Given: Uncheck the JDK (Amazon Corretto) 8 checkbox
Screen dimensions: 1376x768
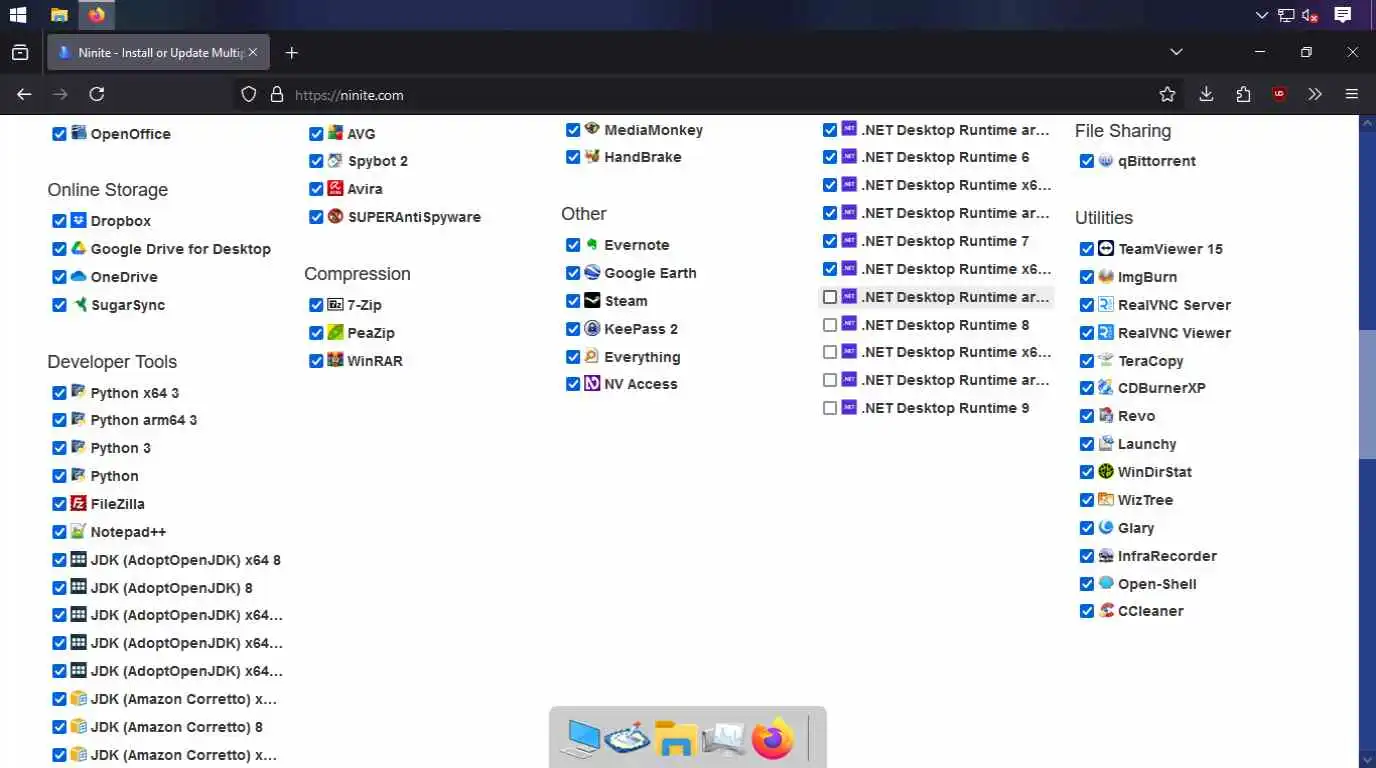Looking at the screenshot, I should click(59, 727).
